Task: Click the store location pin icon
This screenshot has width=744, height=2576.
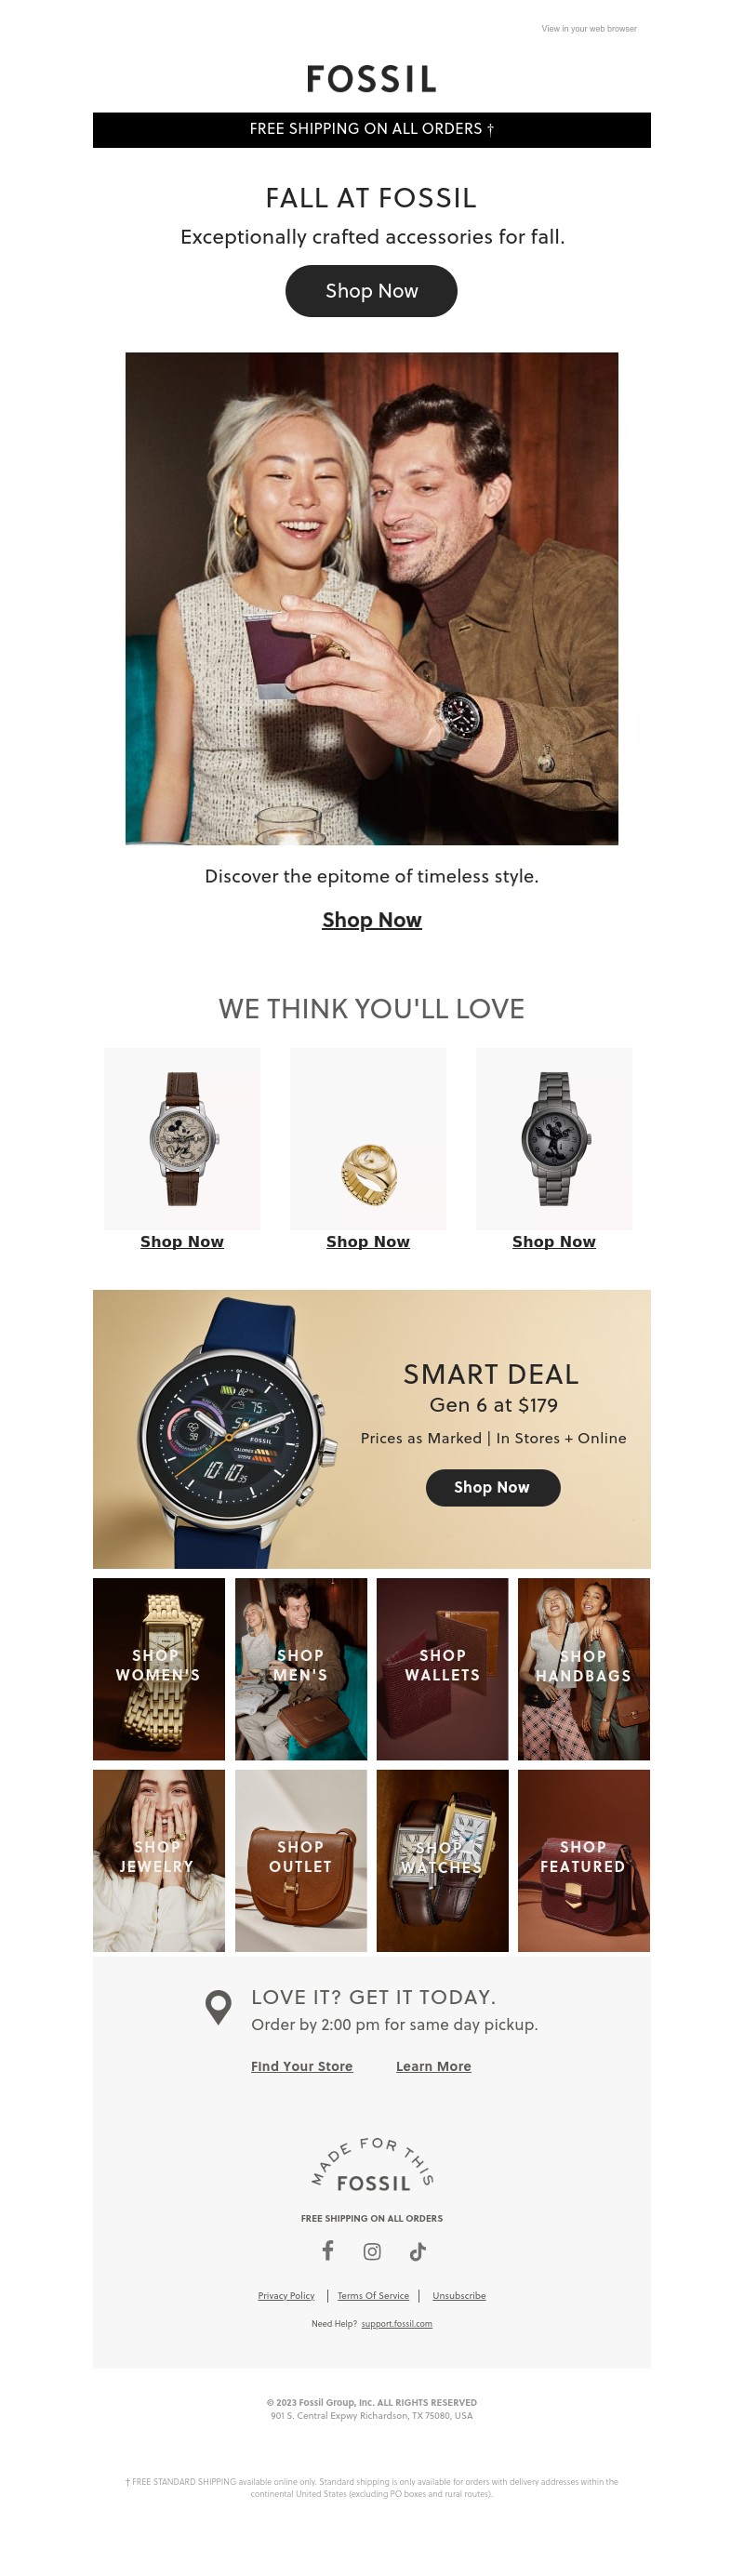Action: click(x=218, y=2007)
